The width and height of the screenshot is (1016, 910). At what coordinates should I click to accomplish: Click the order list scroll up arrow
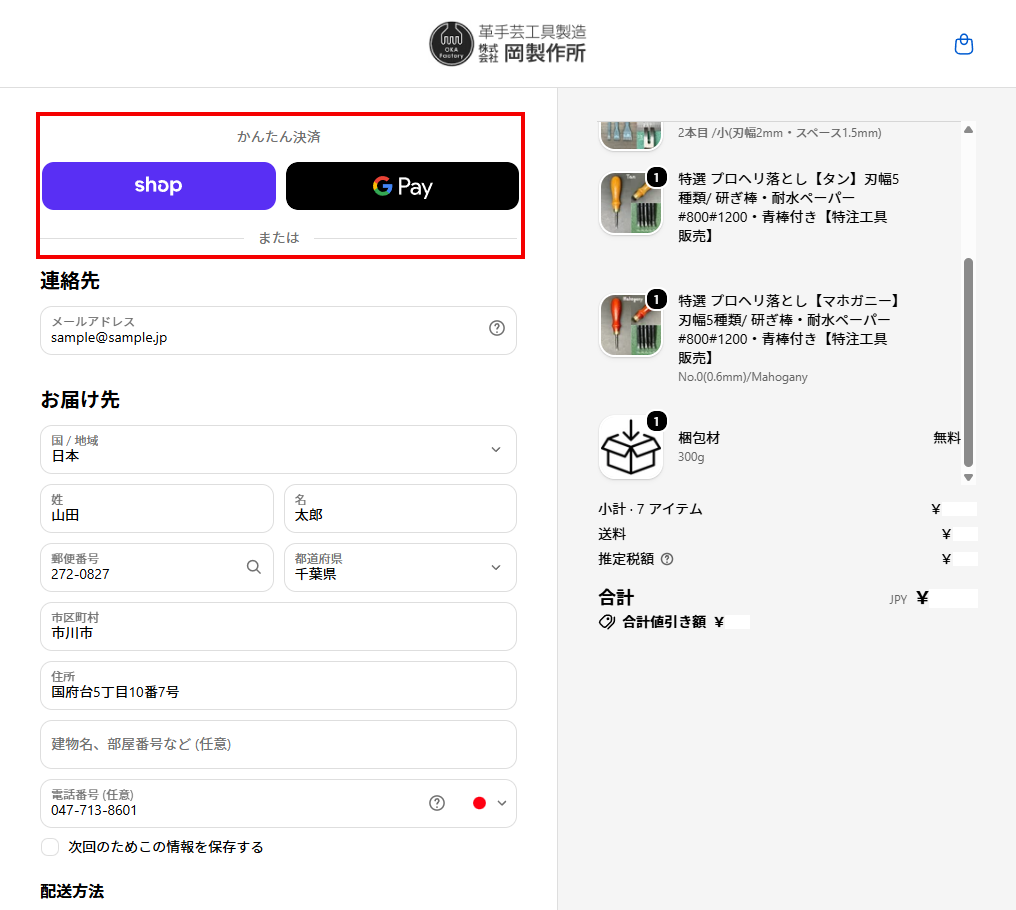969,130
